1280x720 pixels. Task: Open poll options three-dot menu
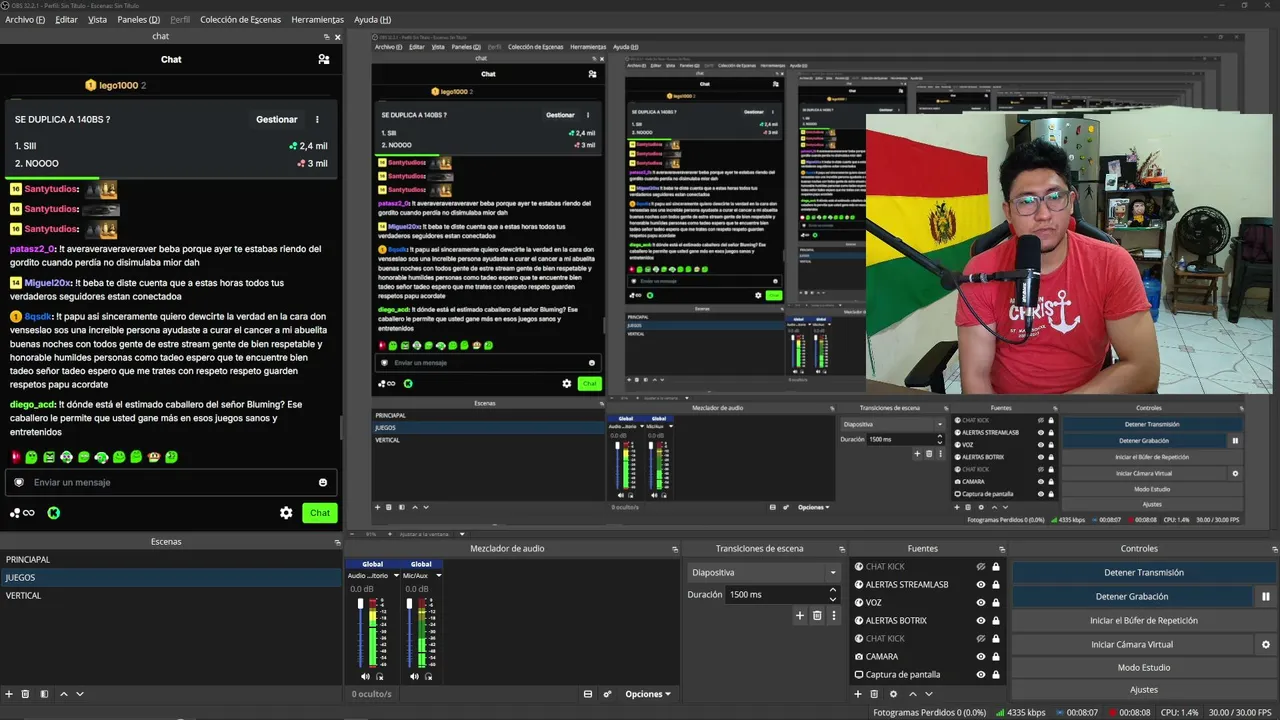318,119
